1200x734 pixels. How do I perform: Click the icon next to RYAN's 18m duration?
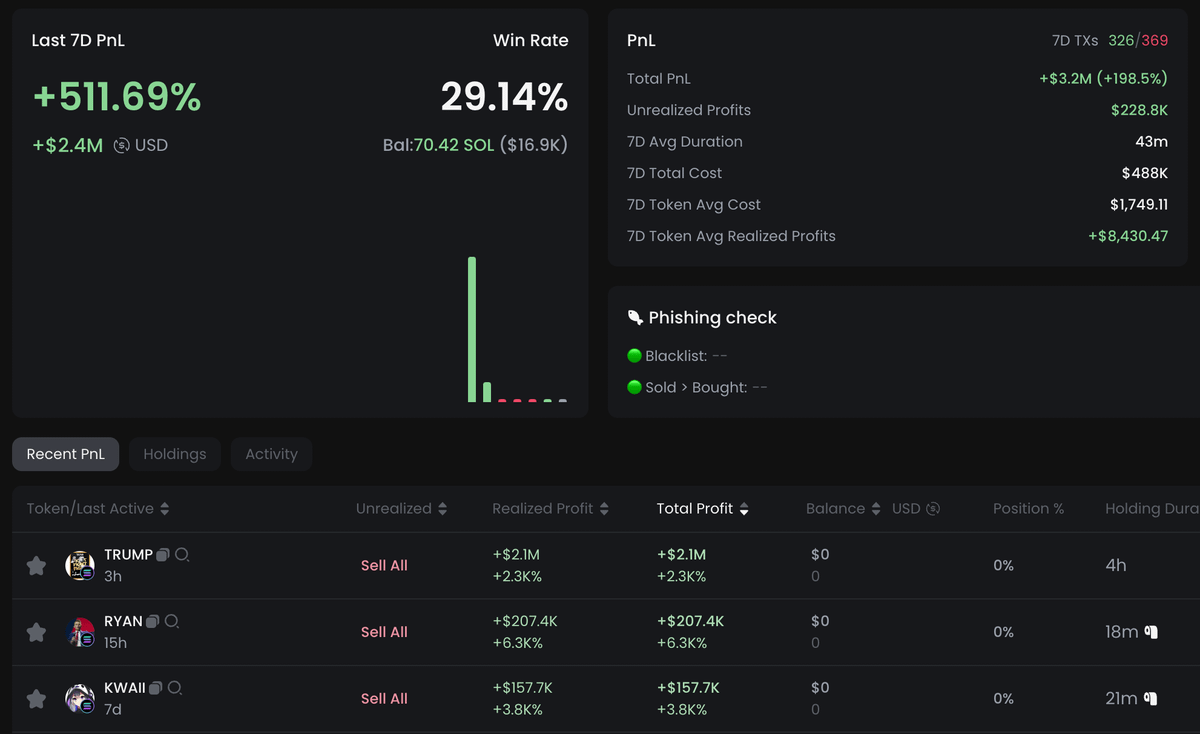(x=1151, y=632)
